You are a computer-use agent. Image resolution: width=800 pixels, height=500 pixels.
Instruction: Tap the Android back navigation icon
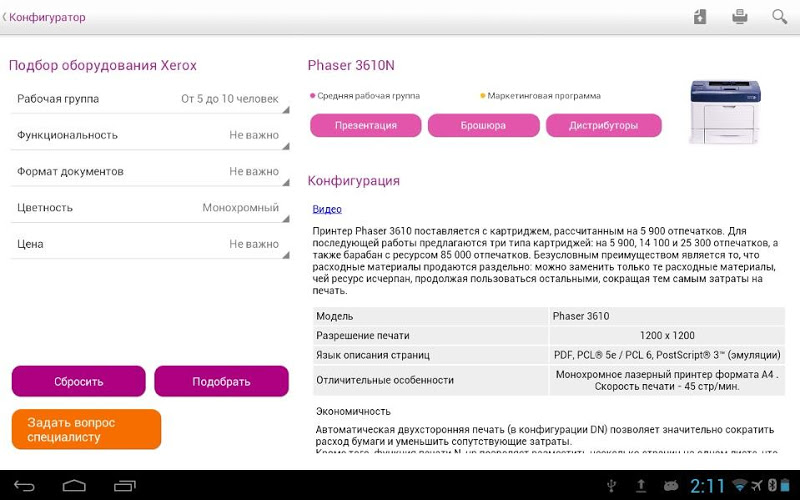point(24,486)
